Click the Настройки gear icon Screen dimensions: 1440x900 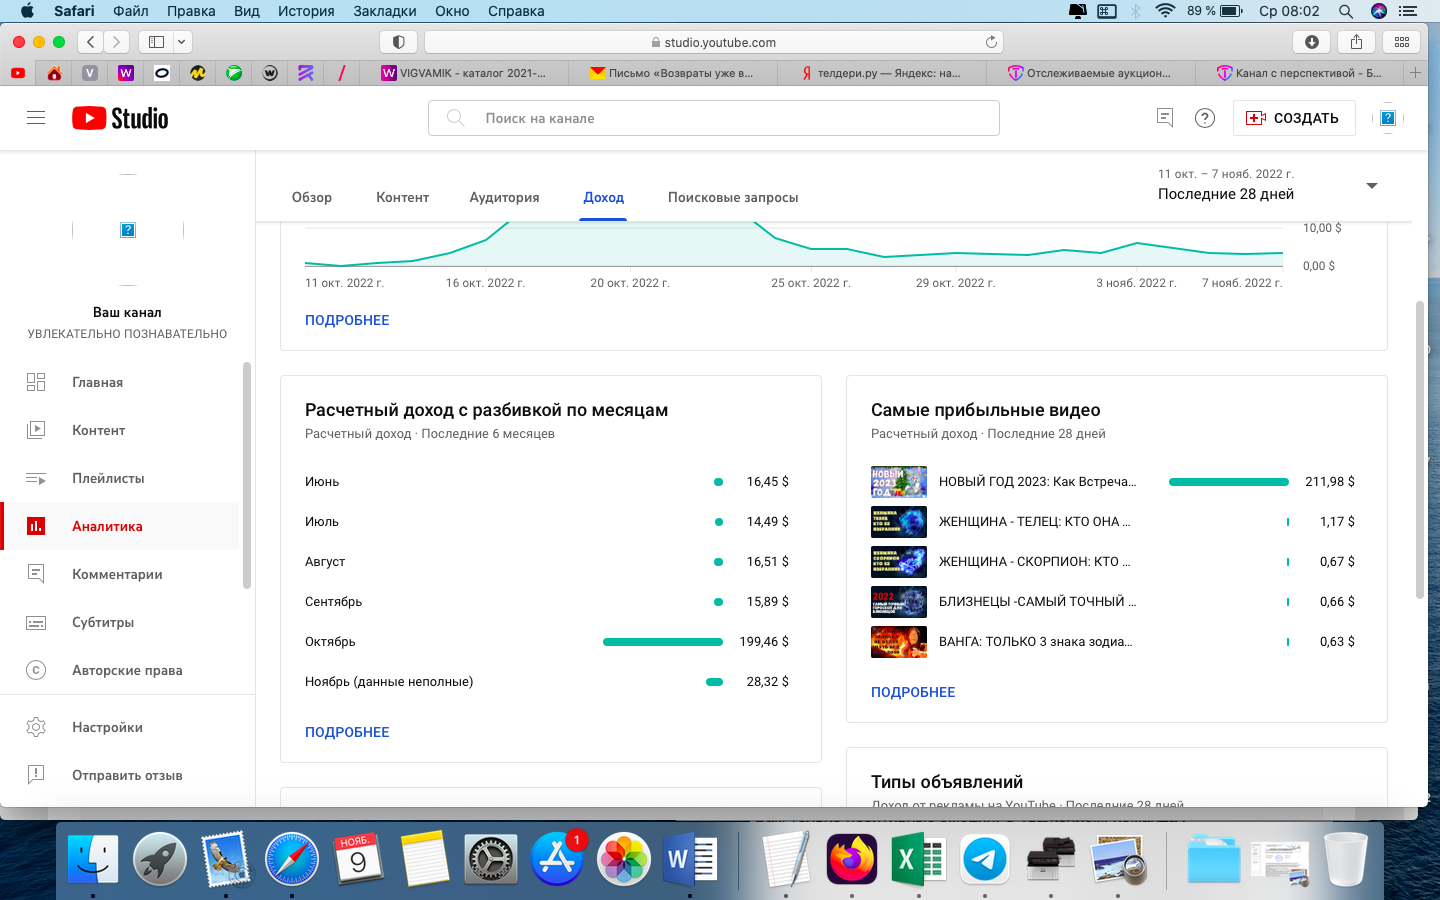point(36,727)
